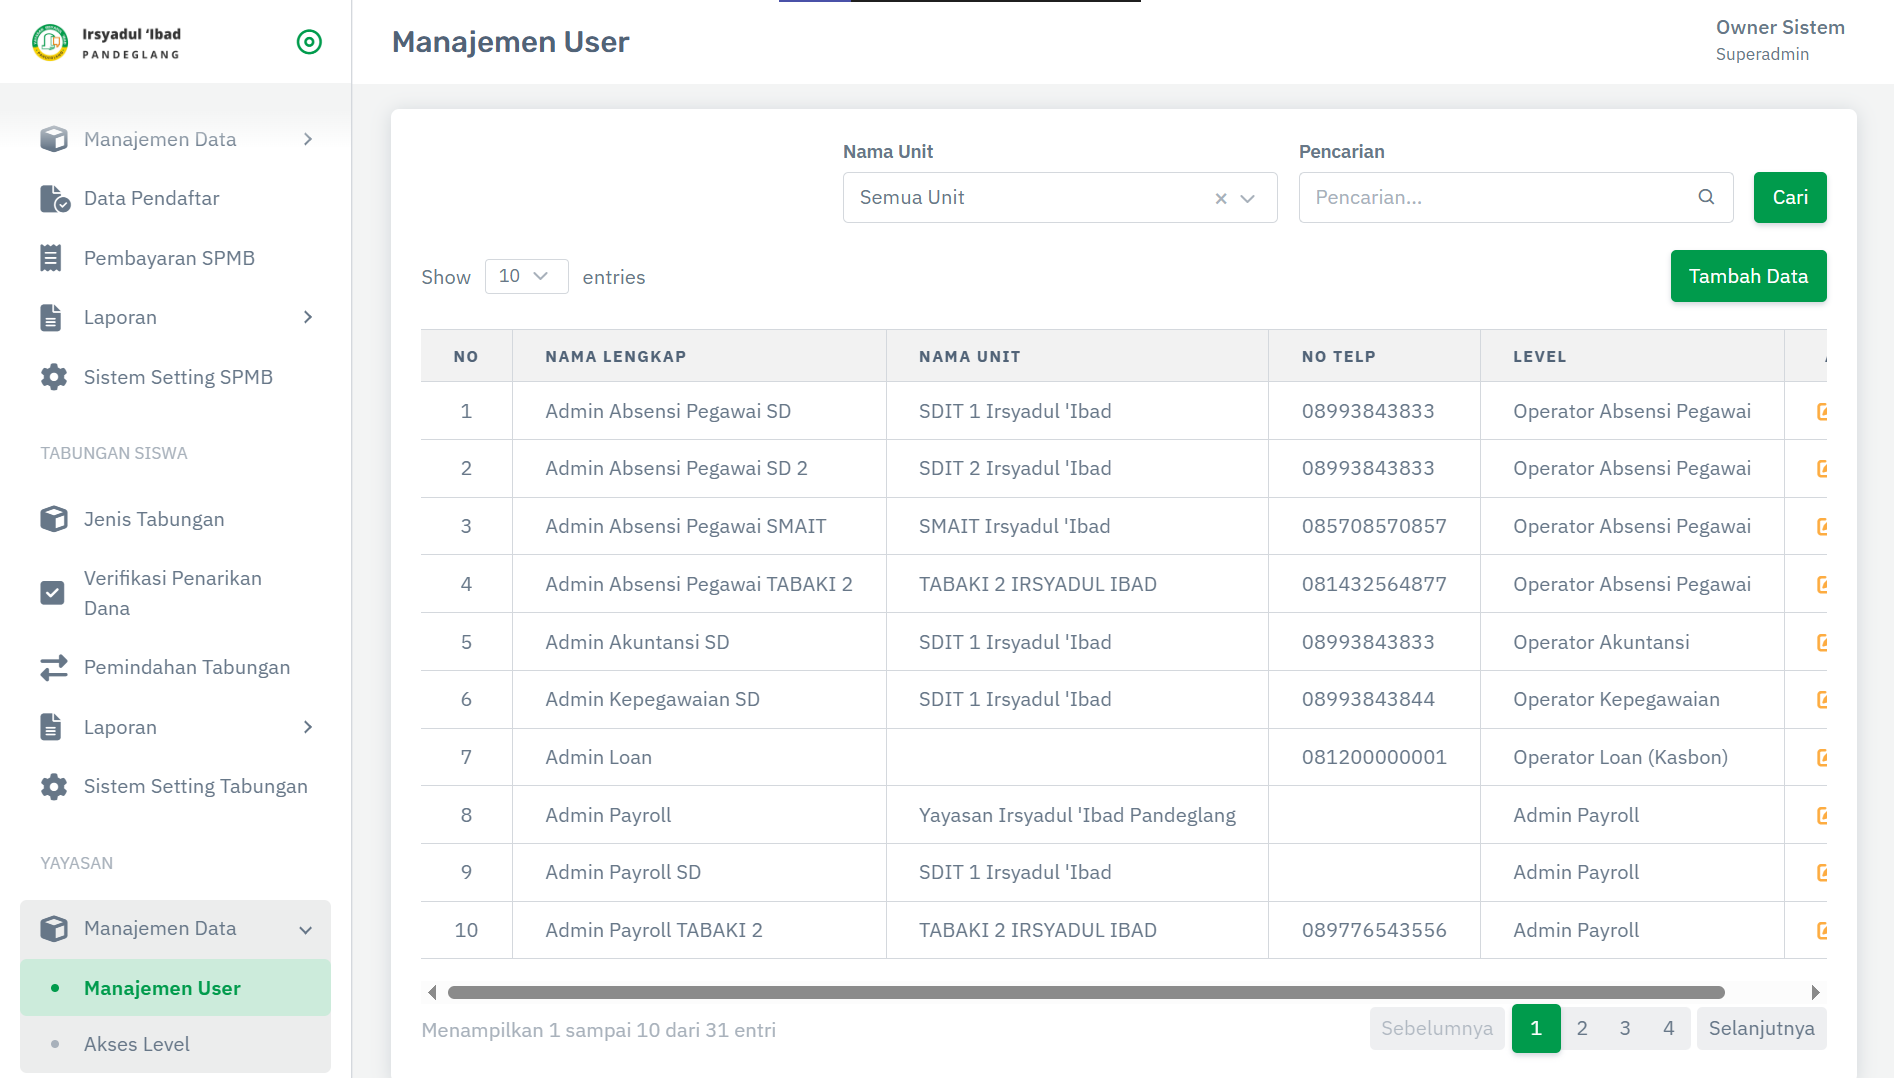Click the Sistem Setting Tabungan gear icon
The width and height of the screenshot is (1894, 1078).
54,787
